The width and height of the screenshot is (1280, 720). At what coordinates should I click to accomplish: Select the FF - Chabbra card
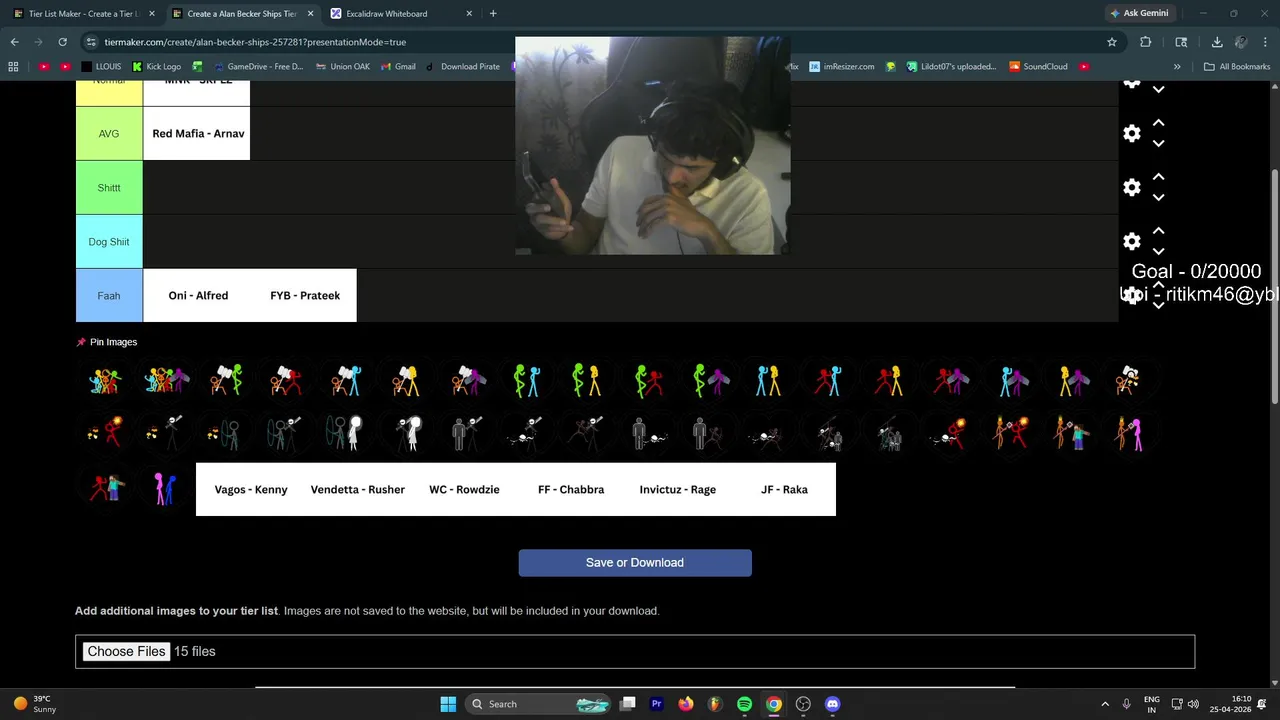(571, 489)
